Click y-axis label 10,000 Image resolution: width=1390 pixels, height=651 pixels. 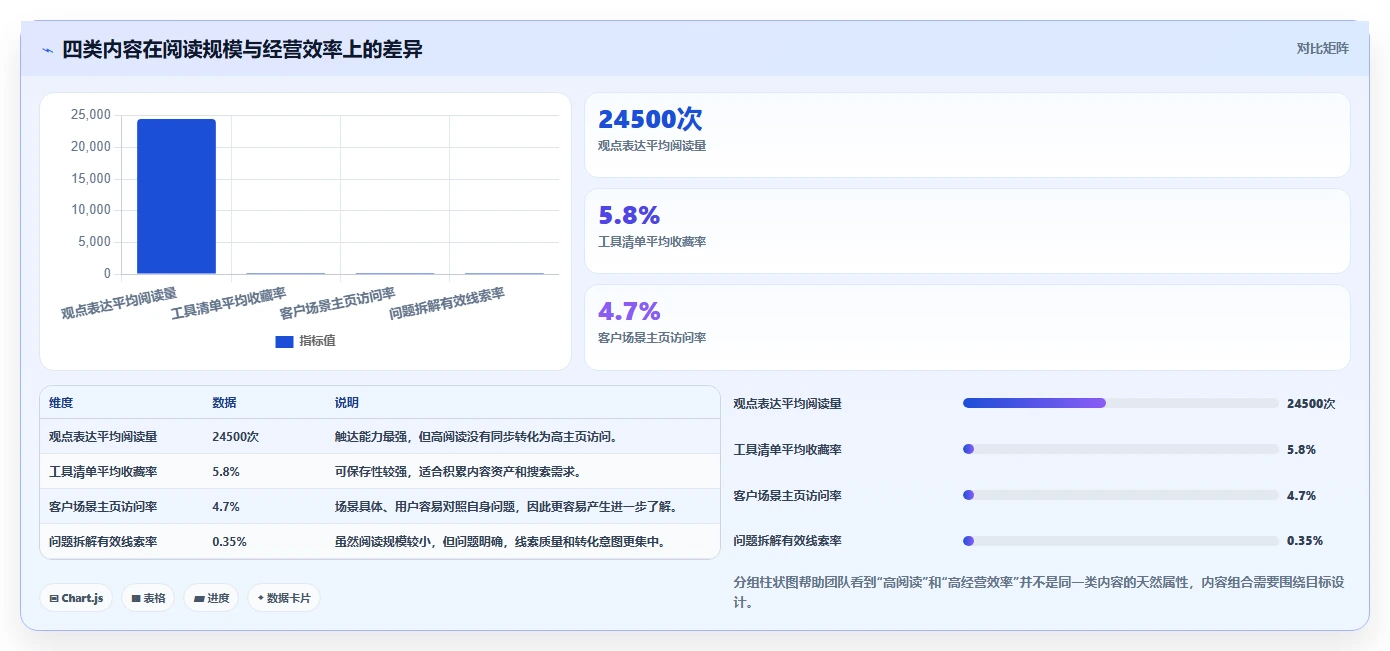pos(91,210)
